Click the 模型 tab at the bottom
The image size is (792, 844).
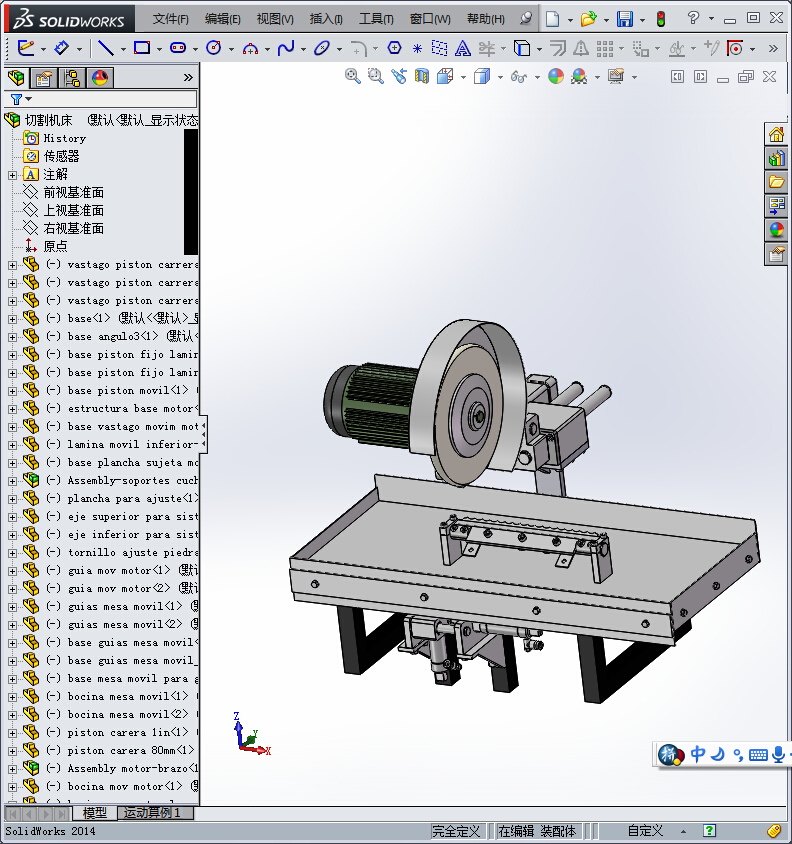pos(94,813)
